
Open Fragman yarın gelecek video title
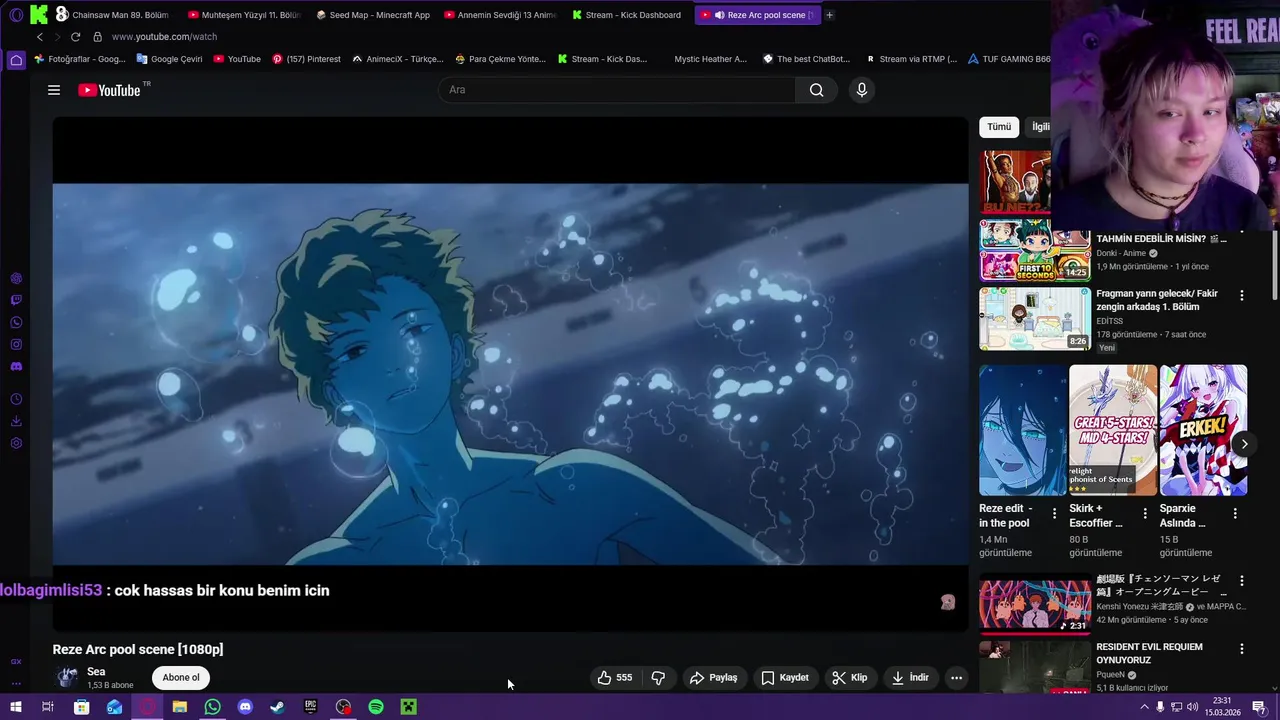click(x=1157, y=300)
